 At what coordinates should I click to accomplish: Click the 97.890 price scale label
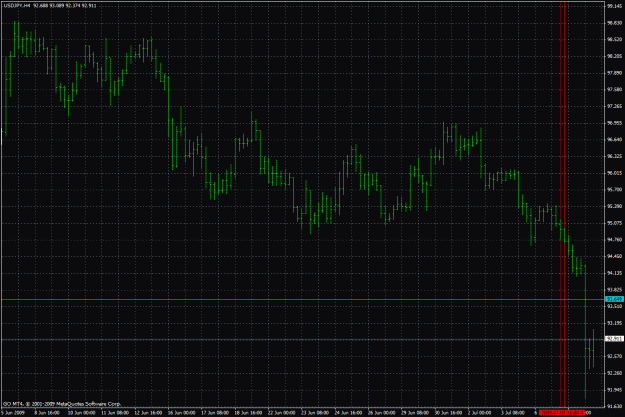click(x=614, y=73)
